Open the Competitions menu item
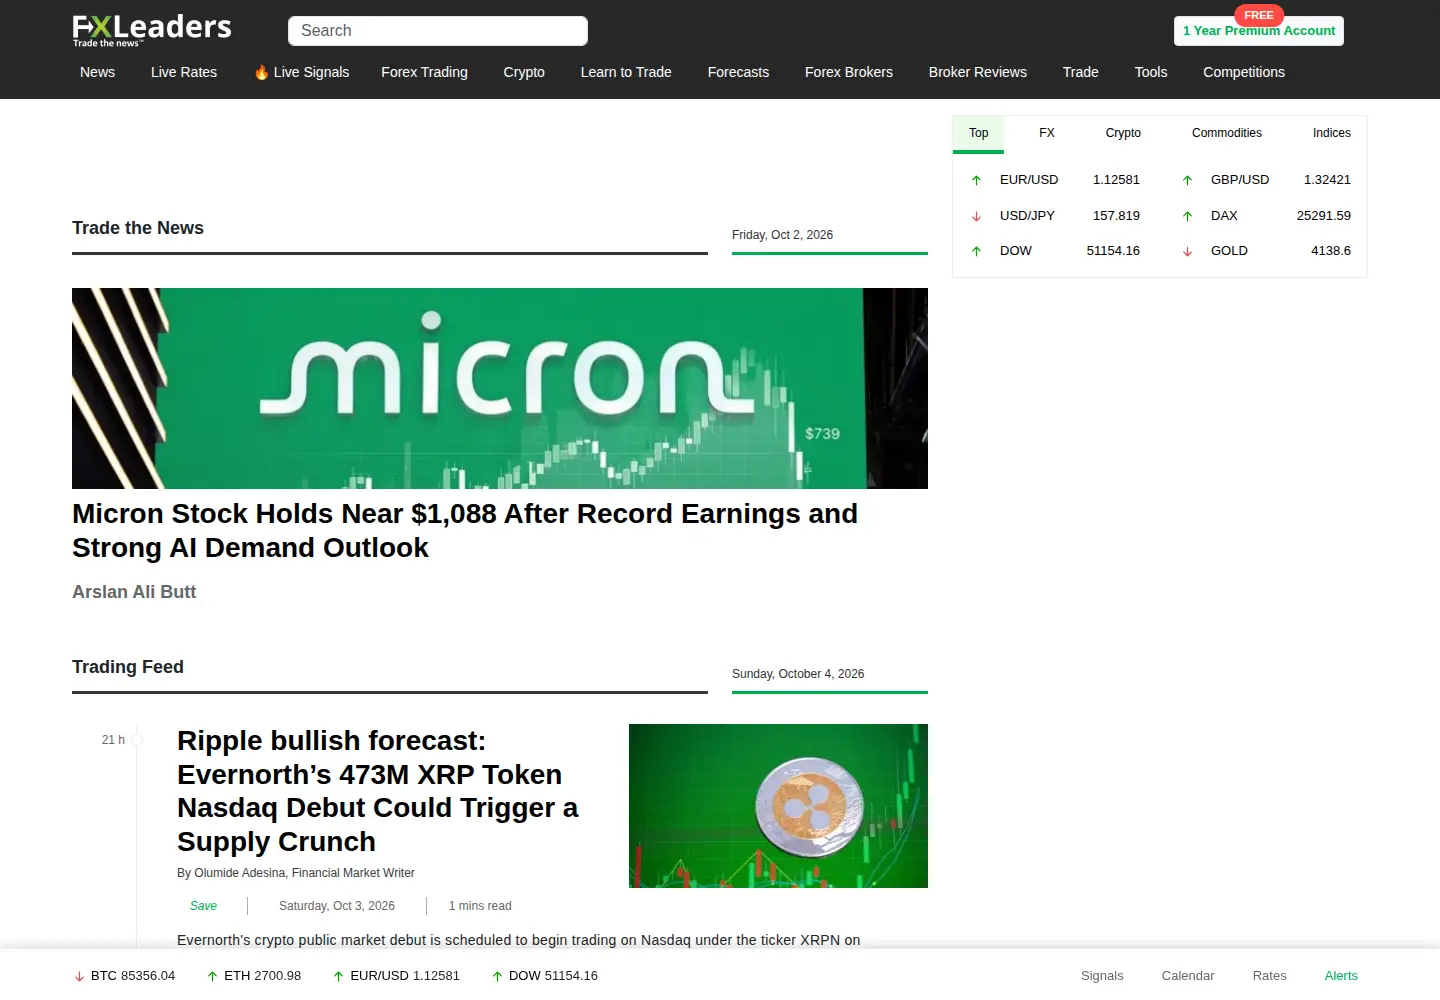 click(x=1244, y=72)
